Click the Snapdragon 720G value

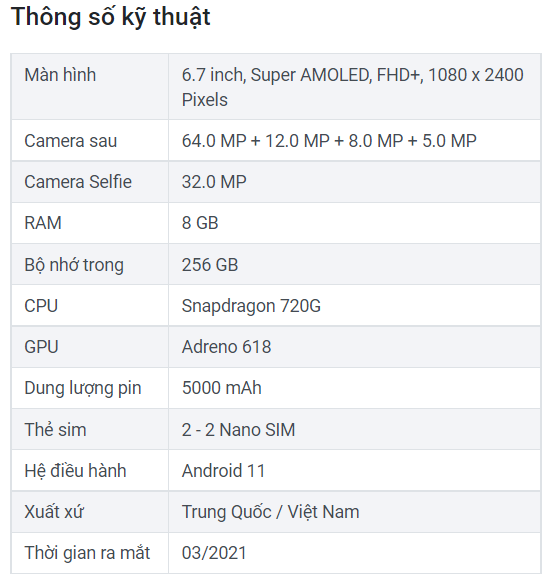pyautogui.click(x=251, y=307)
